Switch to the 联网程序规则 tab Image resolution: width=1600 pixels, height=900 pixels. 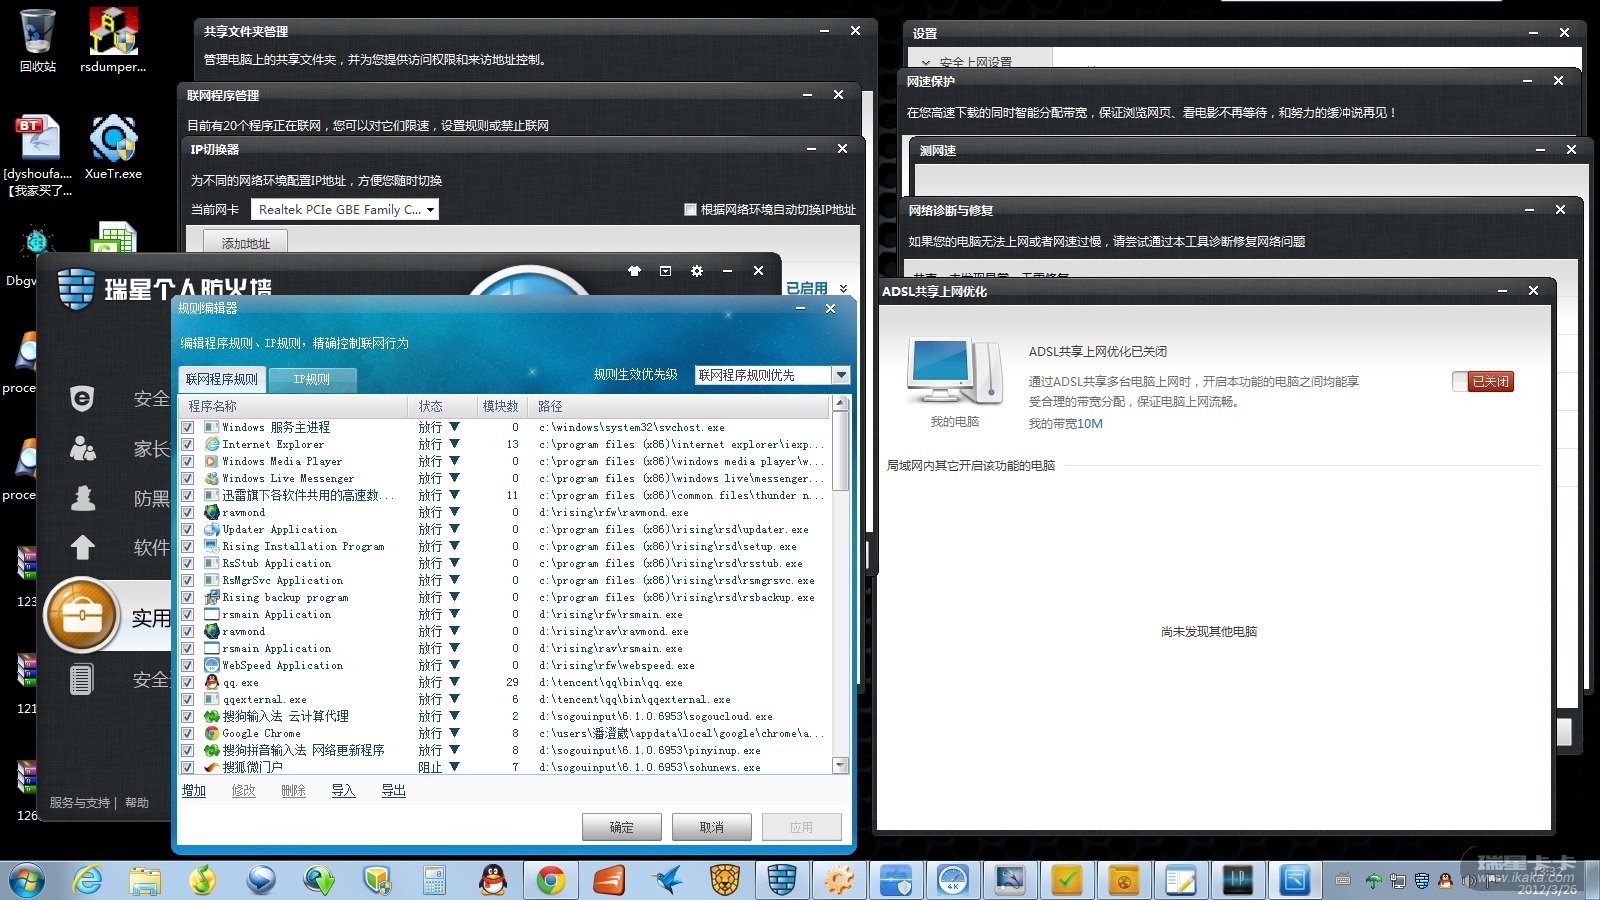click(x=221, y=379)
